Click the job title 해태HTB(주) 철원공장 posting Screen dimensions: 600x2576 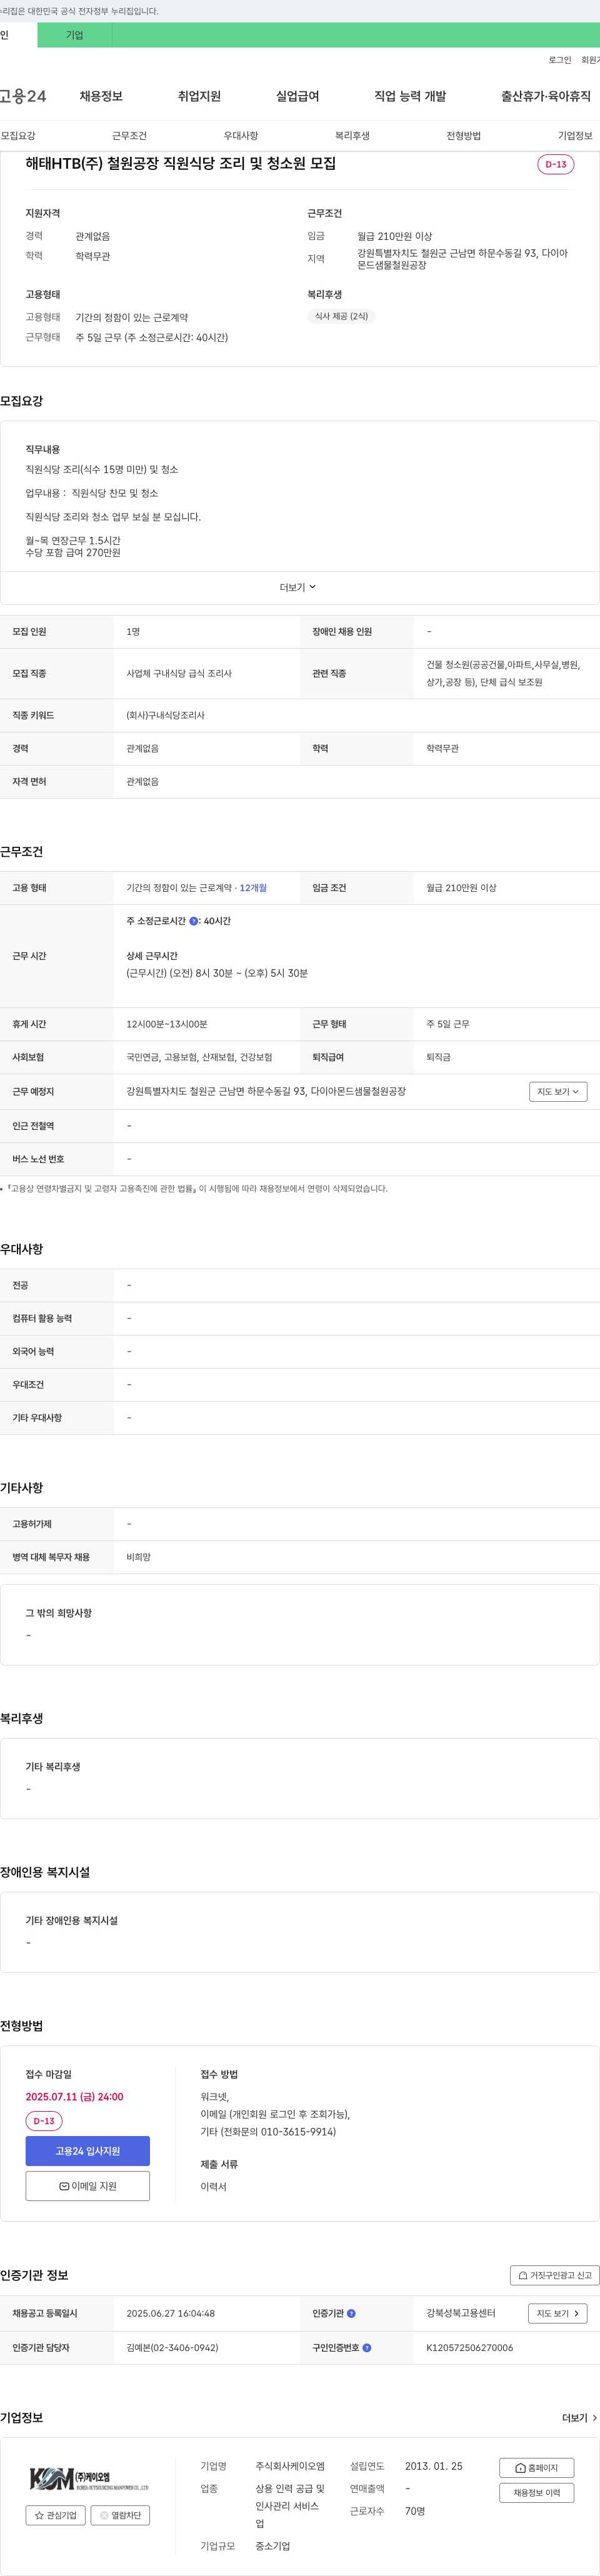(180, 163)
